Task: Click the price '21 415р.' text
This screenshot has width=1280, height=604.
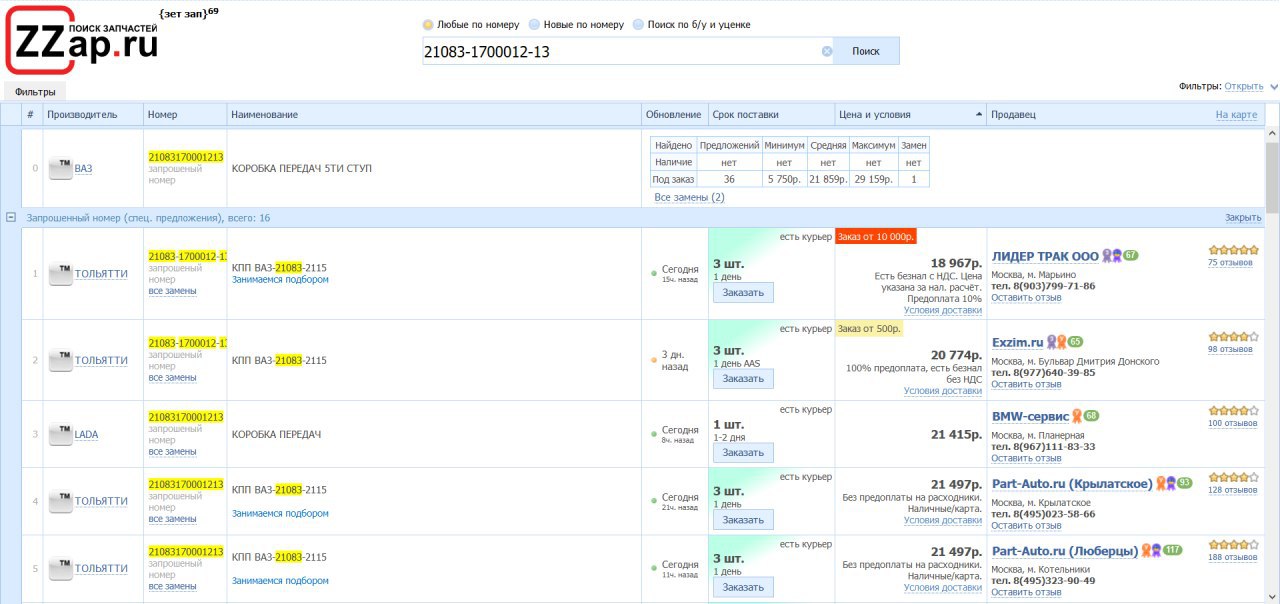Action: (x=956, y=435)
